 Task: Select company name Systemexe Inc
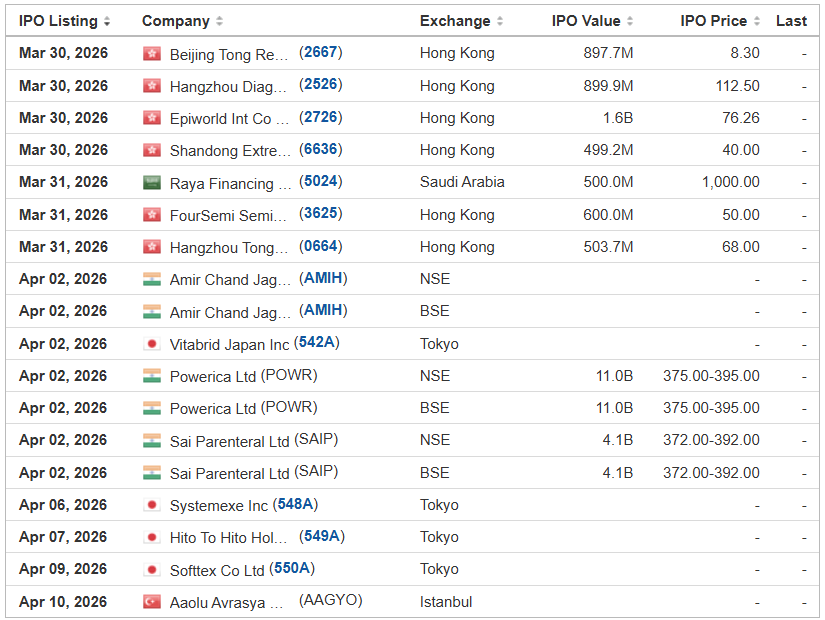[219, 506]
